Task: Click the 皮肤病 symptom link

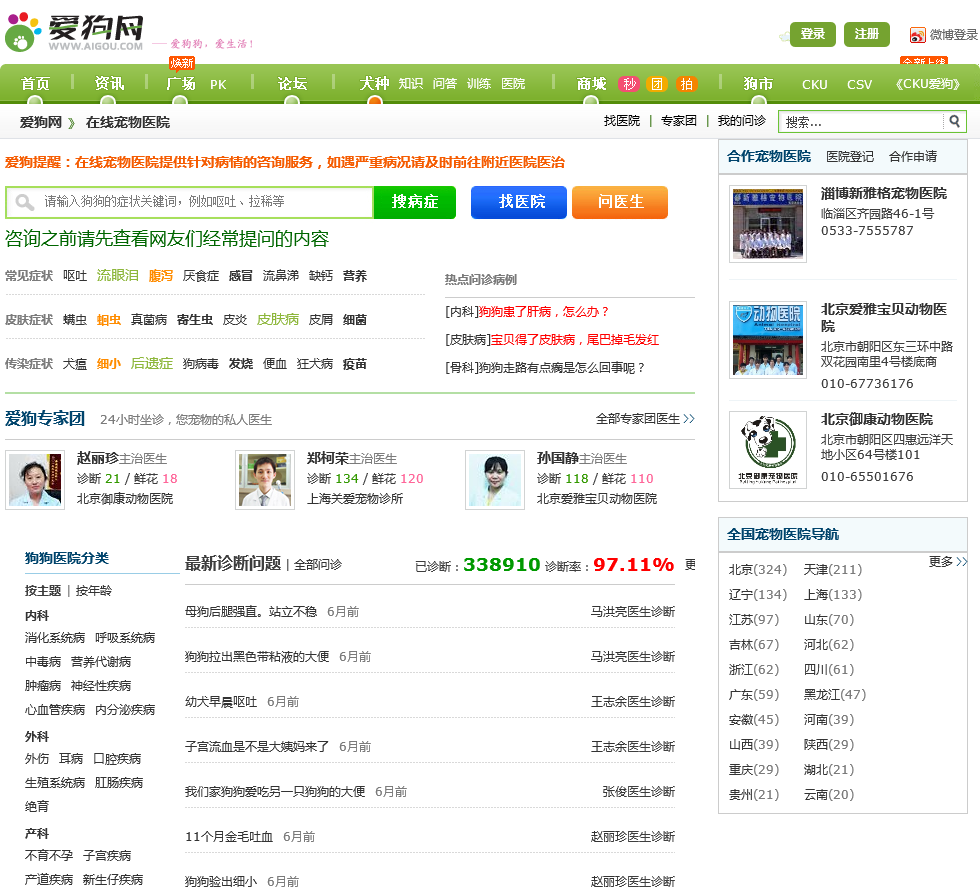Action: [278, 319]
